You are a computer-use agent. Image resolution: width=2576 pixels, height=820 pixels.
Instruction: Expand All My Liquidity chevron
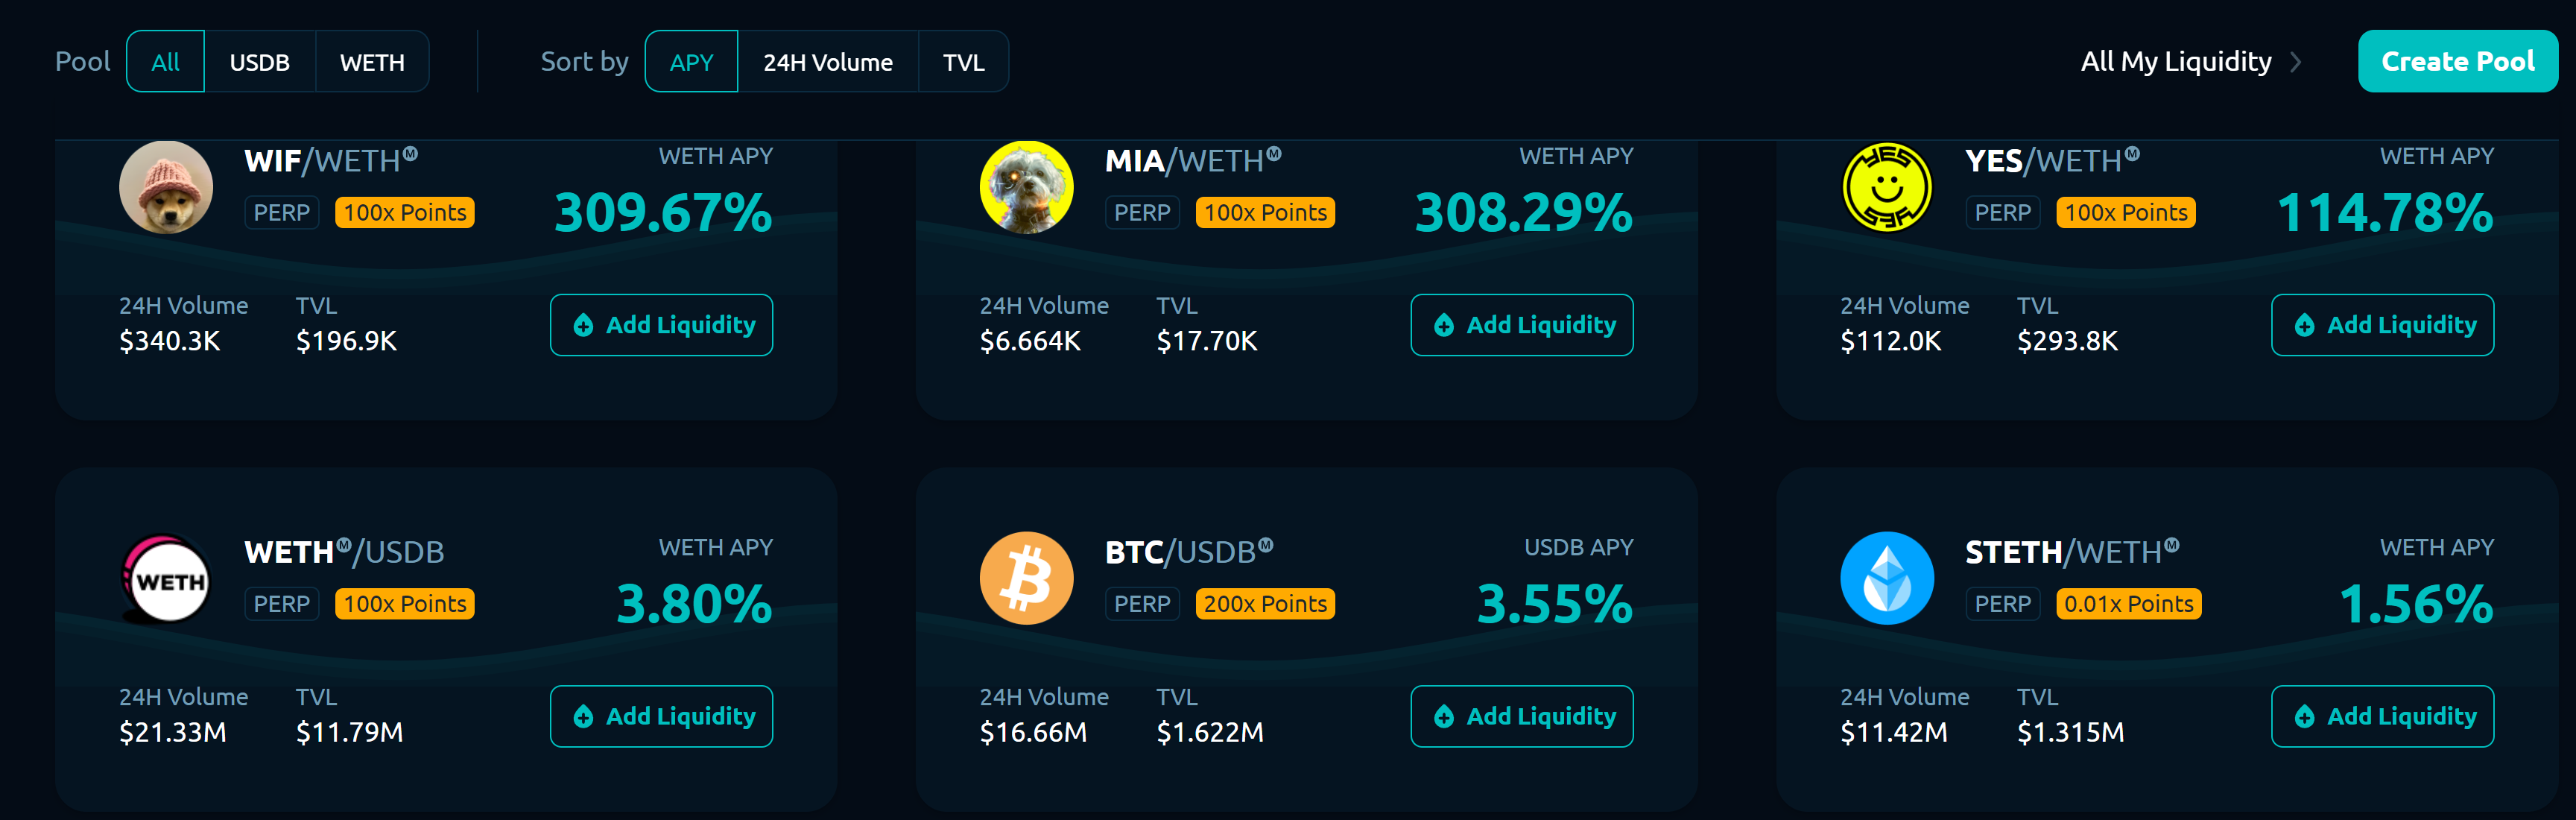point(2296,62)
